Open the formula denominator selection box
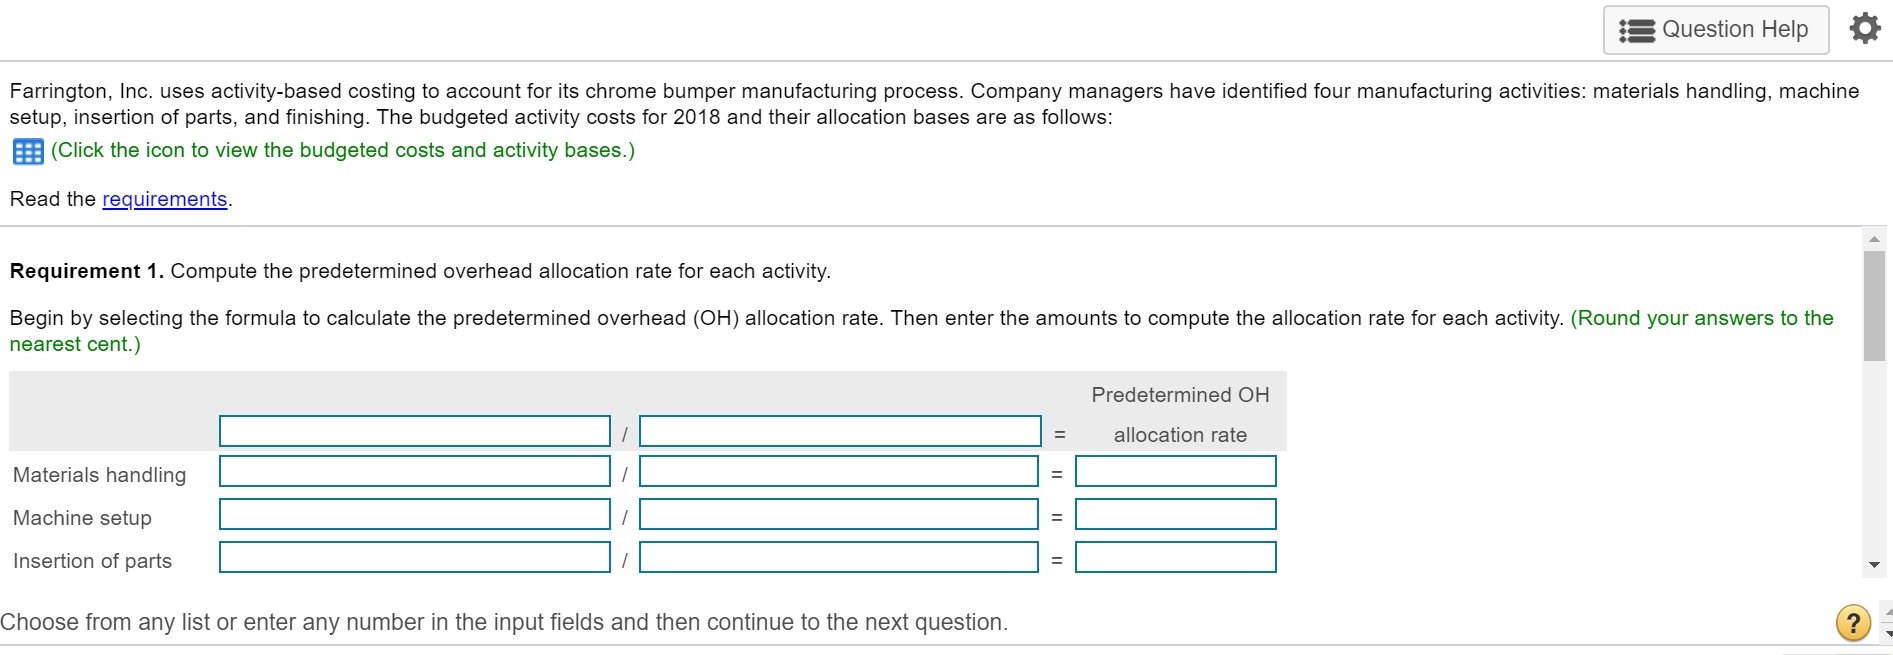1893x655 pixels. [x=840, y=431]
